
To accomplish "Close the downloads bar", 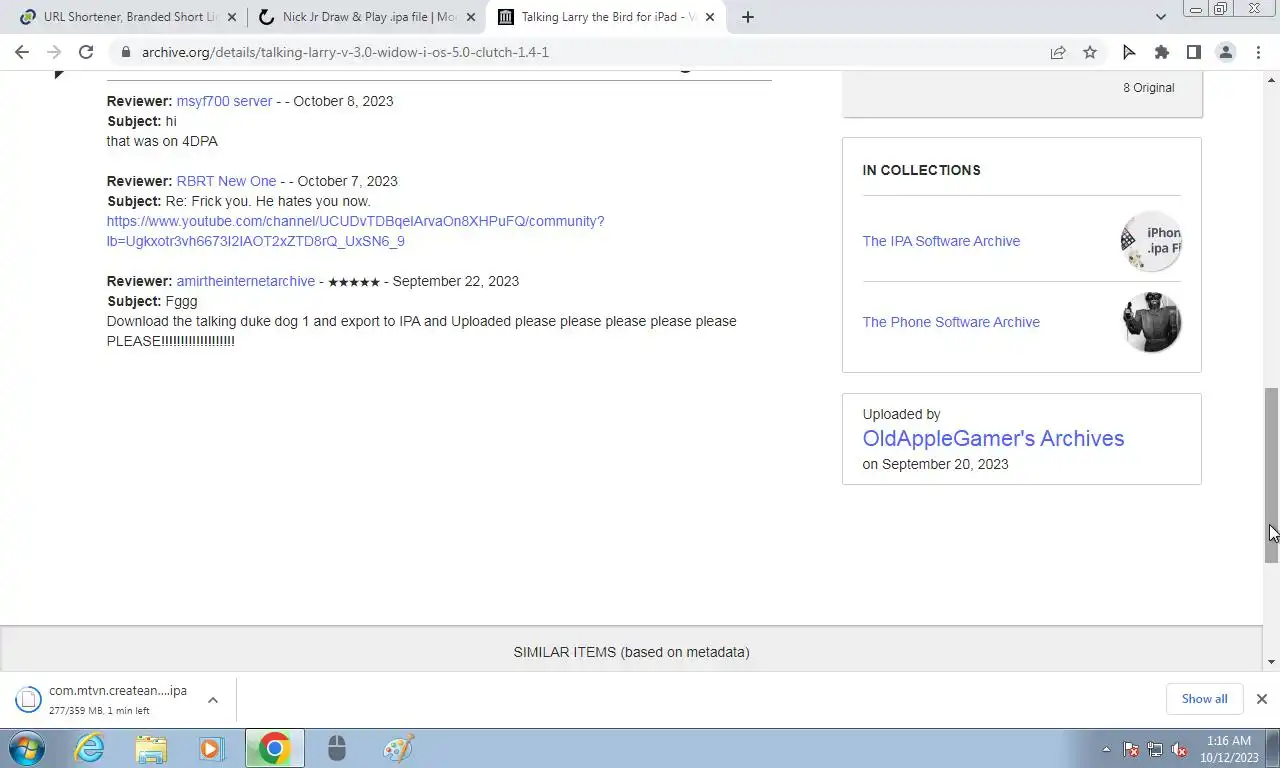I will click(1261, 699).
